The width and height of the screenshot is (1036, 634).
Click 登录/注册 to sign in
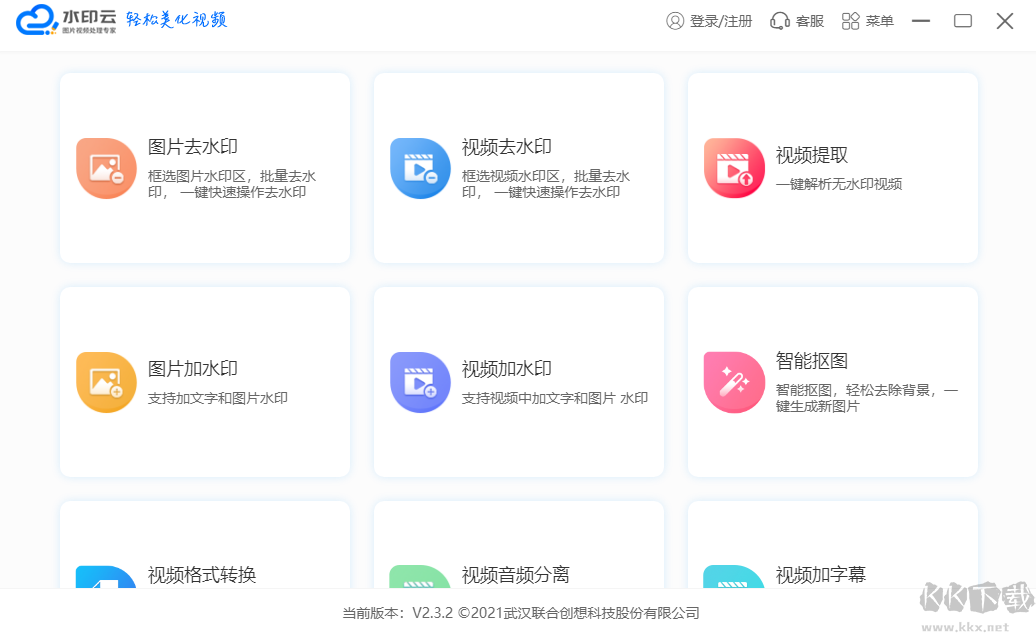point(709,20)
